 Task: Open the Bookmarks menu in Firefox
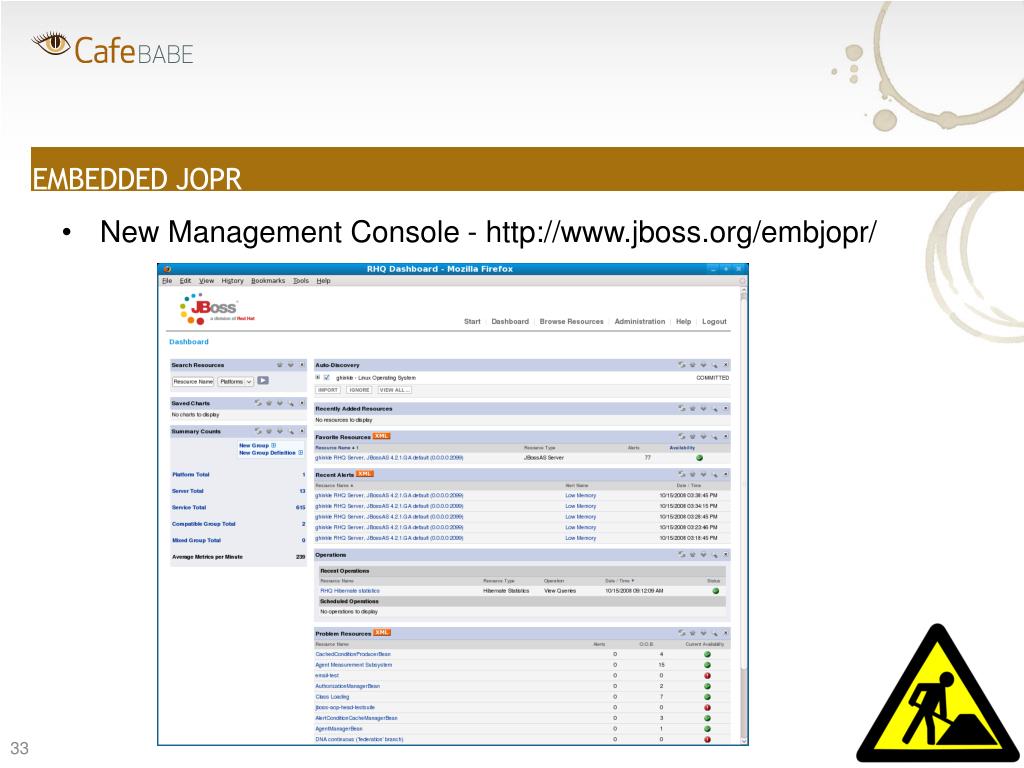[268, 281]
